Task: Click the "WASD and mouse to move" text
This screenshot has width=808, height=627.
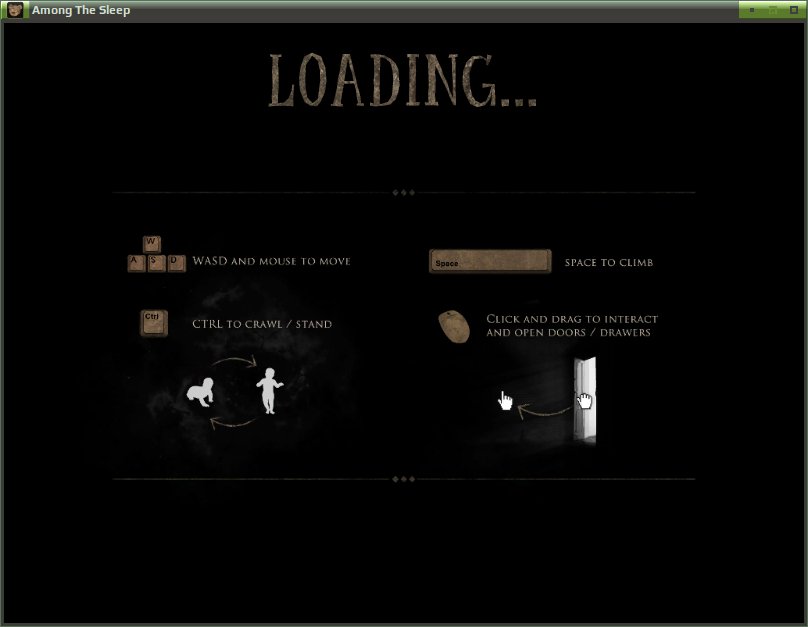Action: [271, 261]
